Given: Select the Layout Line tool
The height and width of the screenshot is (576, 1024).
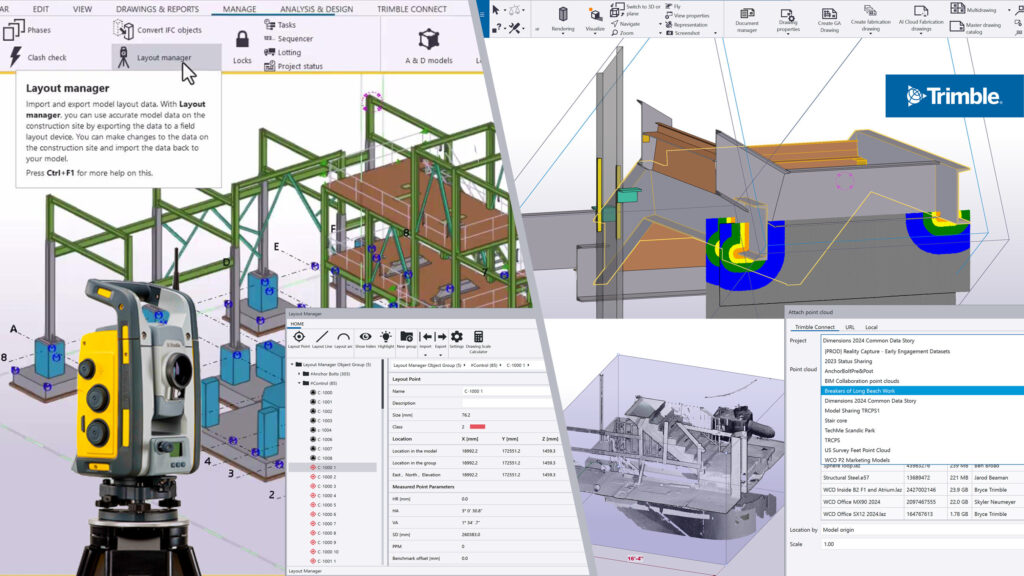Looking at the screenshot, I should pos(323,336).
